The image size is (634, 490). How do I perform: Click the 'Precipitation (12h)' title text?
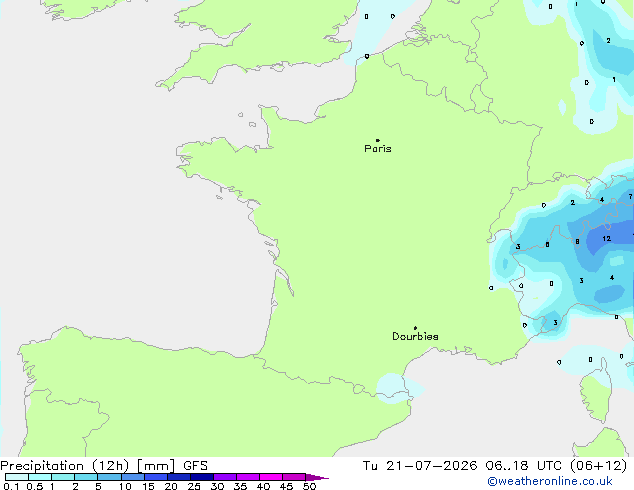[65, 466]
